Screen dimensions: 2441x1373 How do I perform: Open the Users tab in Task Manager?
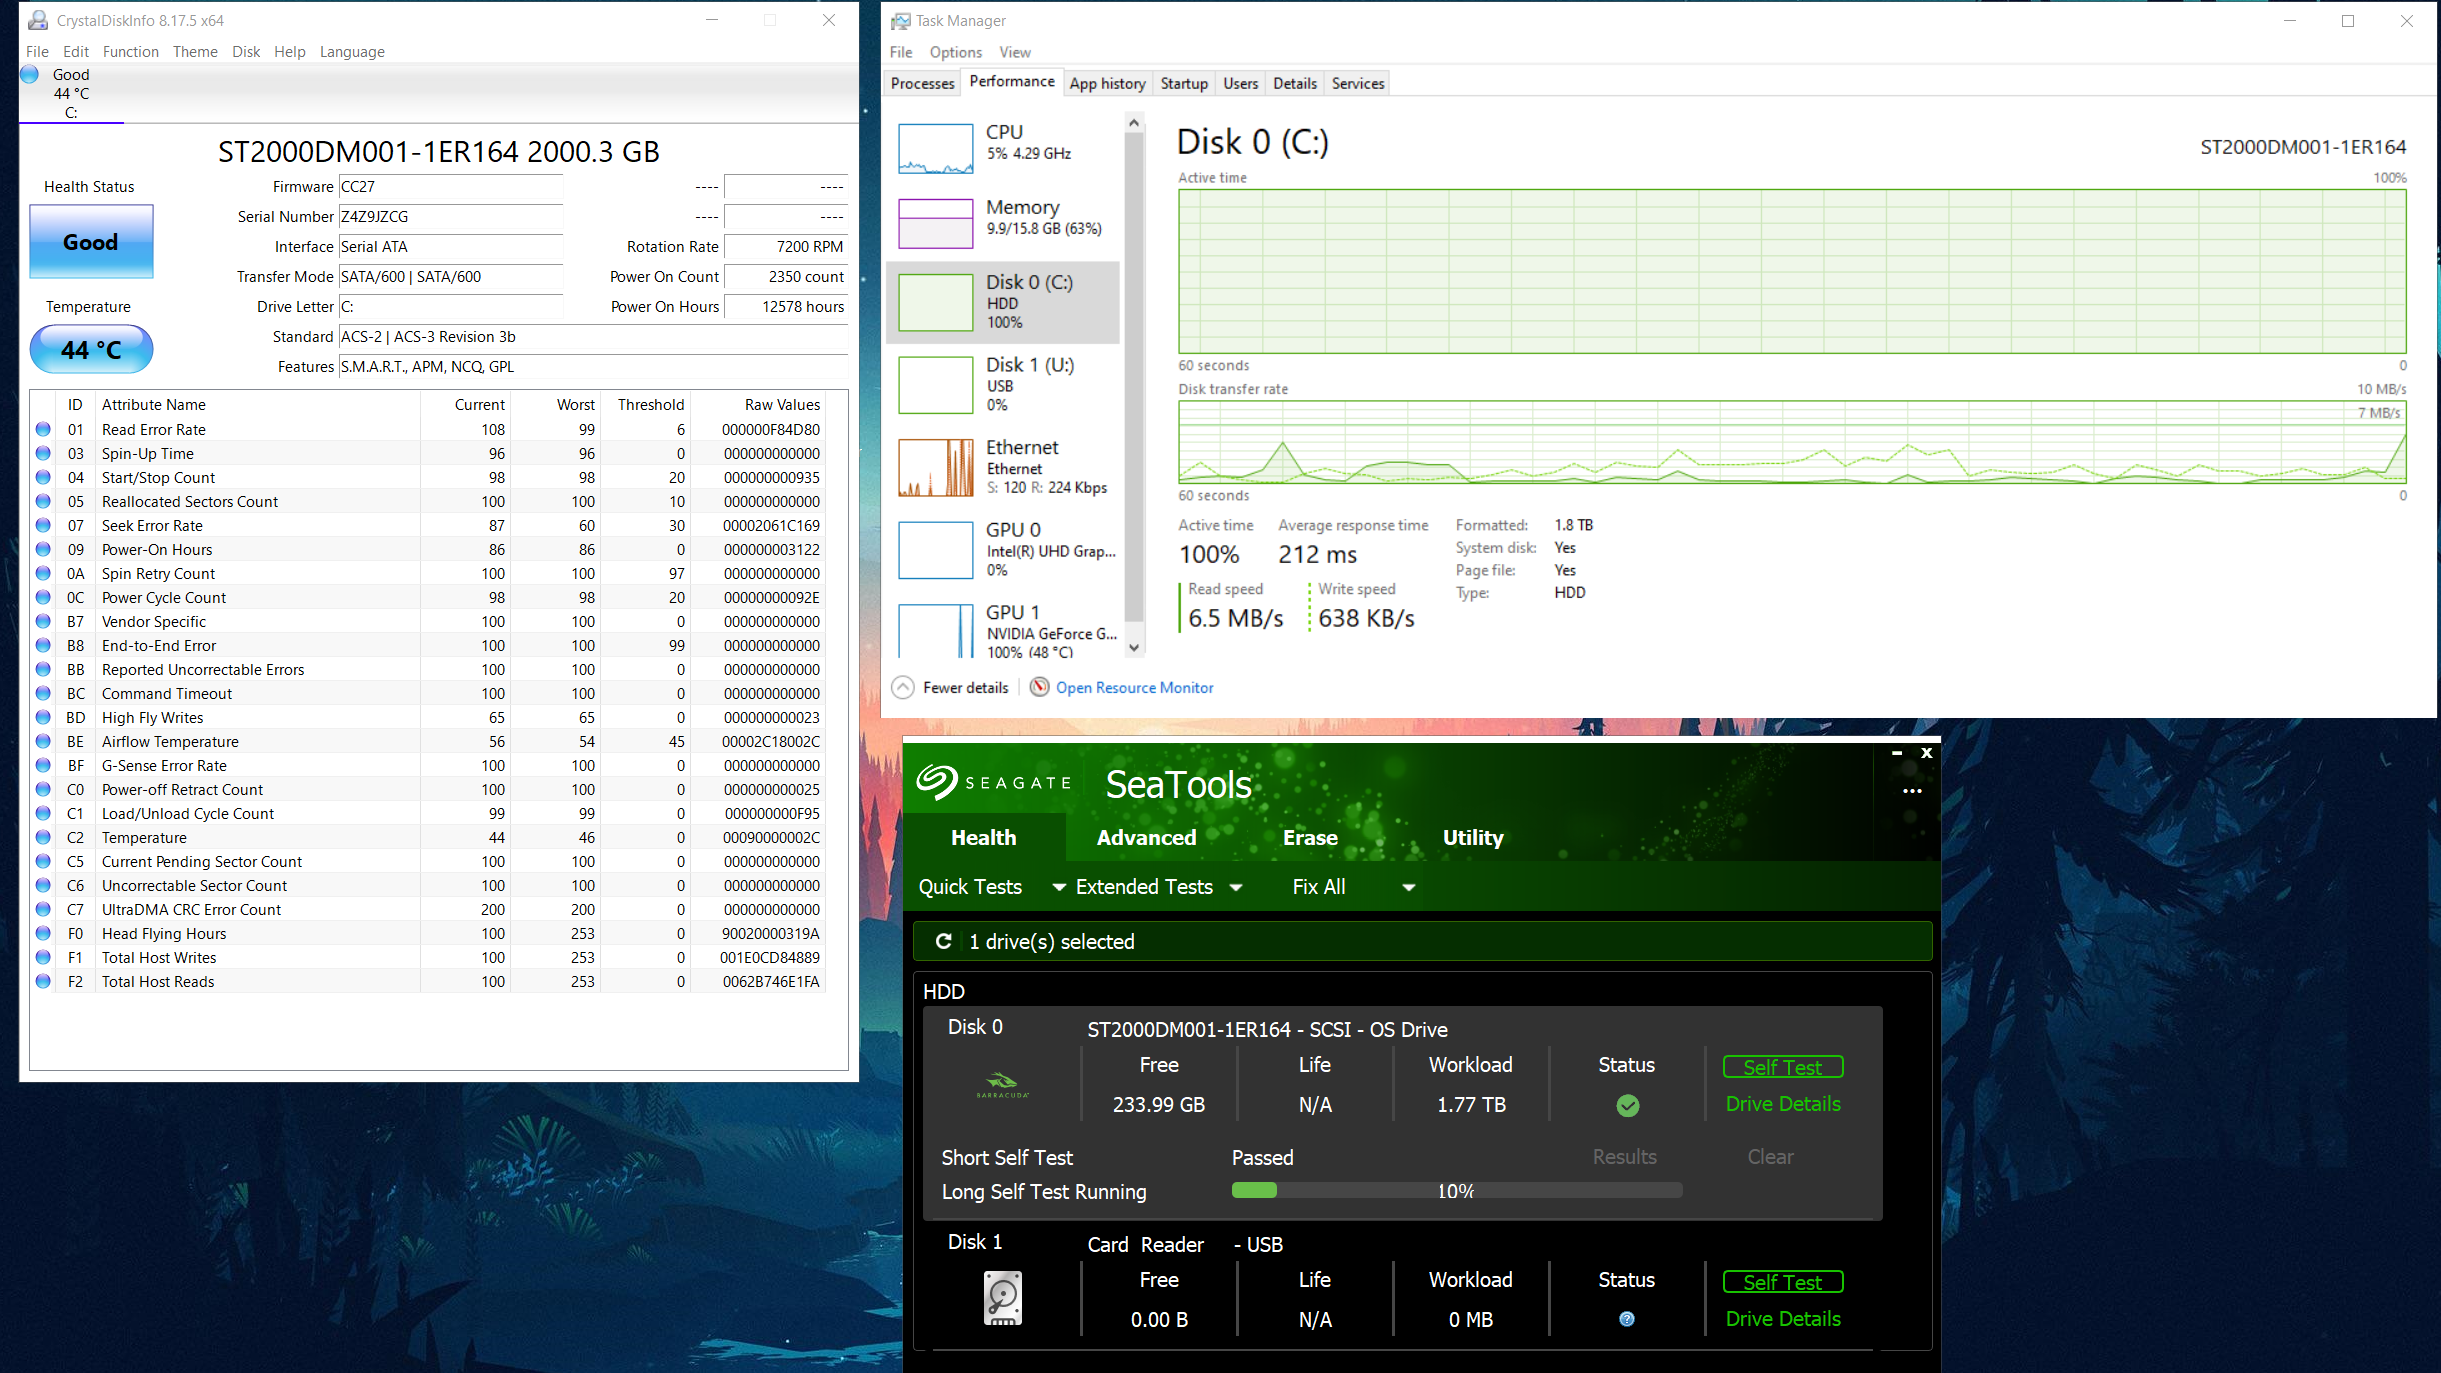tap(1240, 83)
